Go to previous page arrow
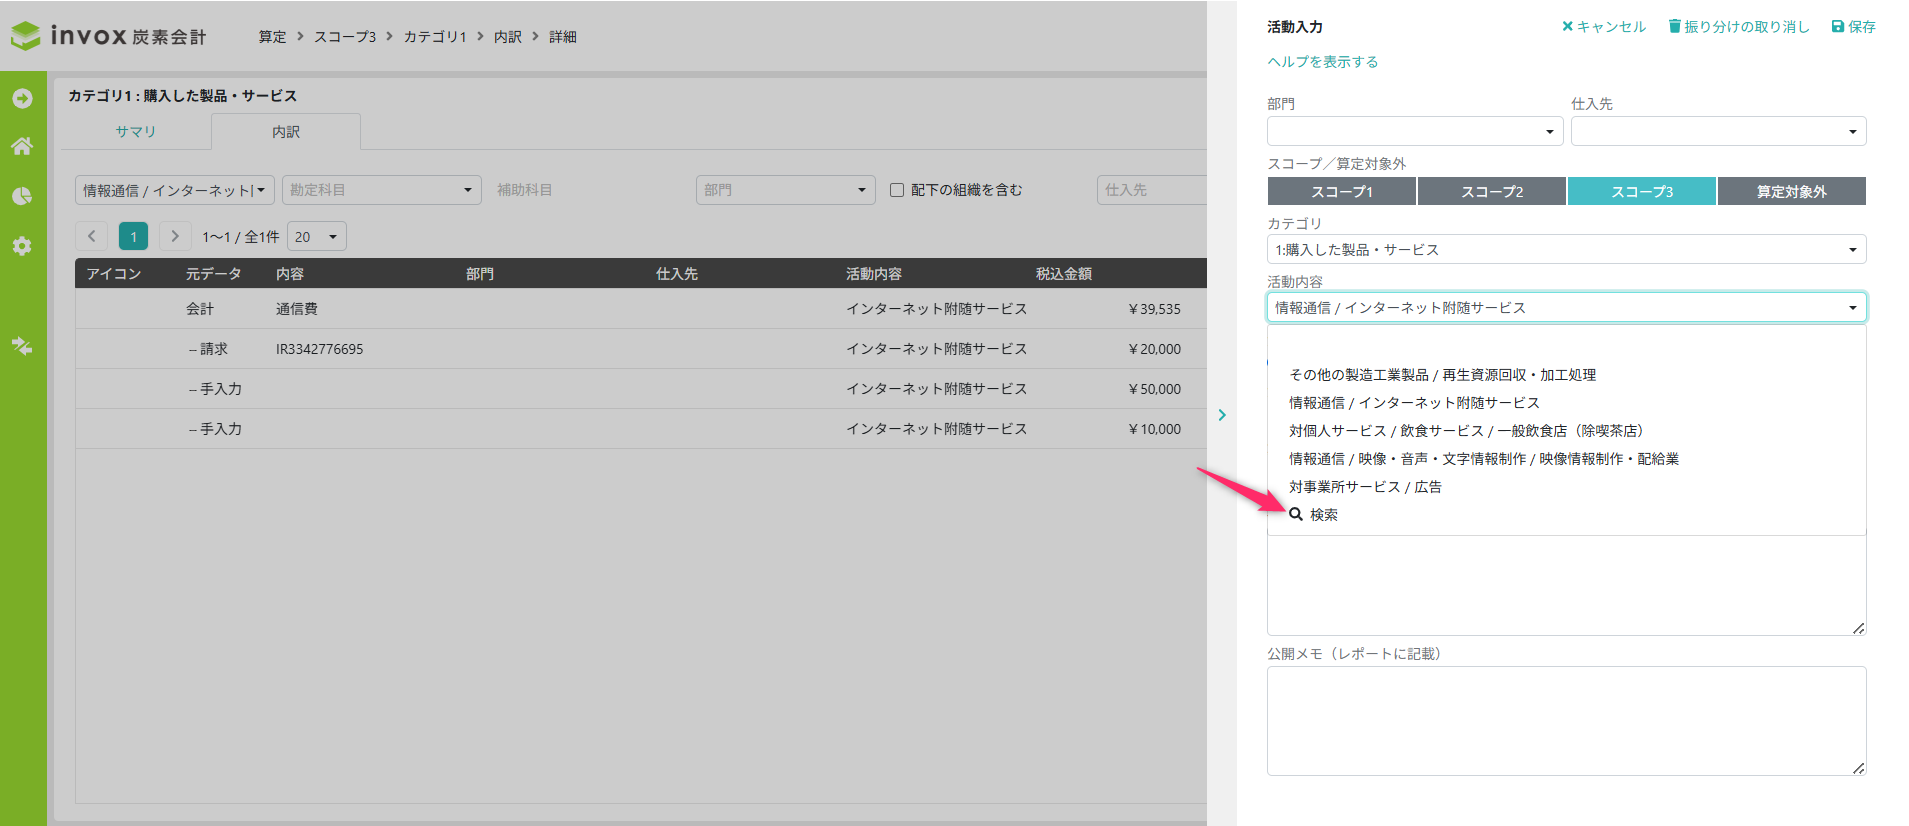1909x826 pixels. [x=92, y=236]
